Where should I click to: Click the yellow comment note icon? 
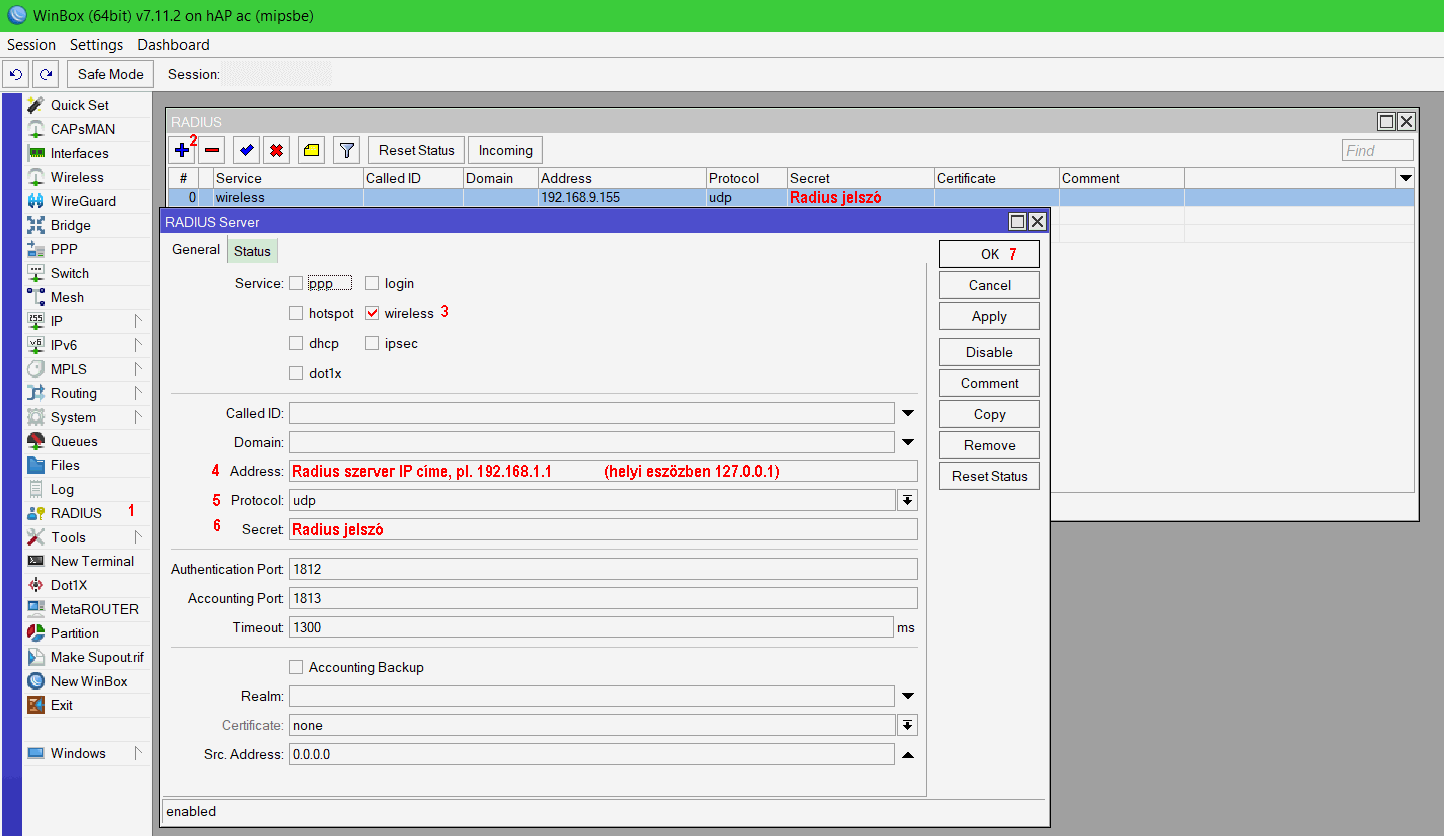tap(311, 151)
